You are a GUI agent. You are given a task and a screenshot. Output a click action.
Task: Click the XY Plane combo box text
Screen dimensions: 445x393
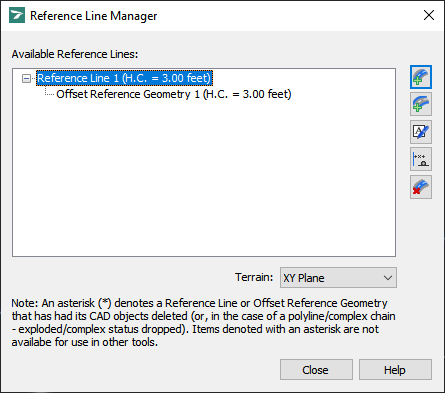point(304,278)
